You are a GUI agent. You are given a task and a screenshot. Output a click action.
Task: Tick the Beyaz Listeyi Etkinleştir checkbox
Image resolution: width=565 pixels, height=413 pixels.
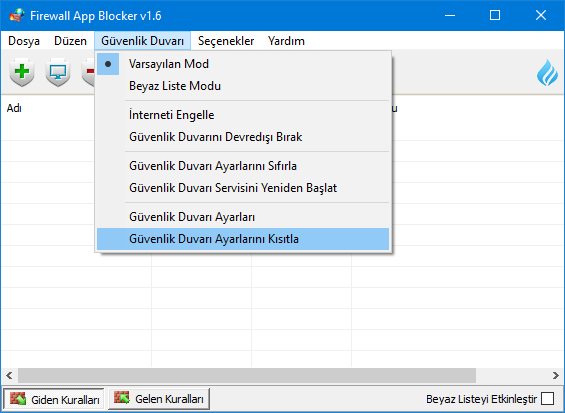coord(547,399)
